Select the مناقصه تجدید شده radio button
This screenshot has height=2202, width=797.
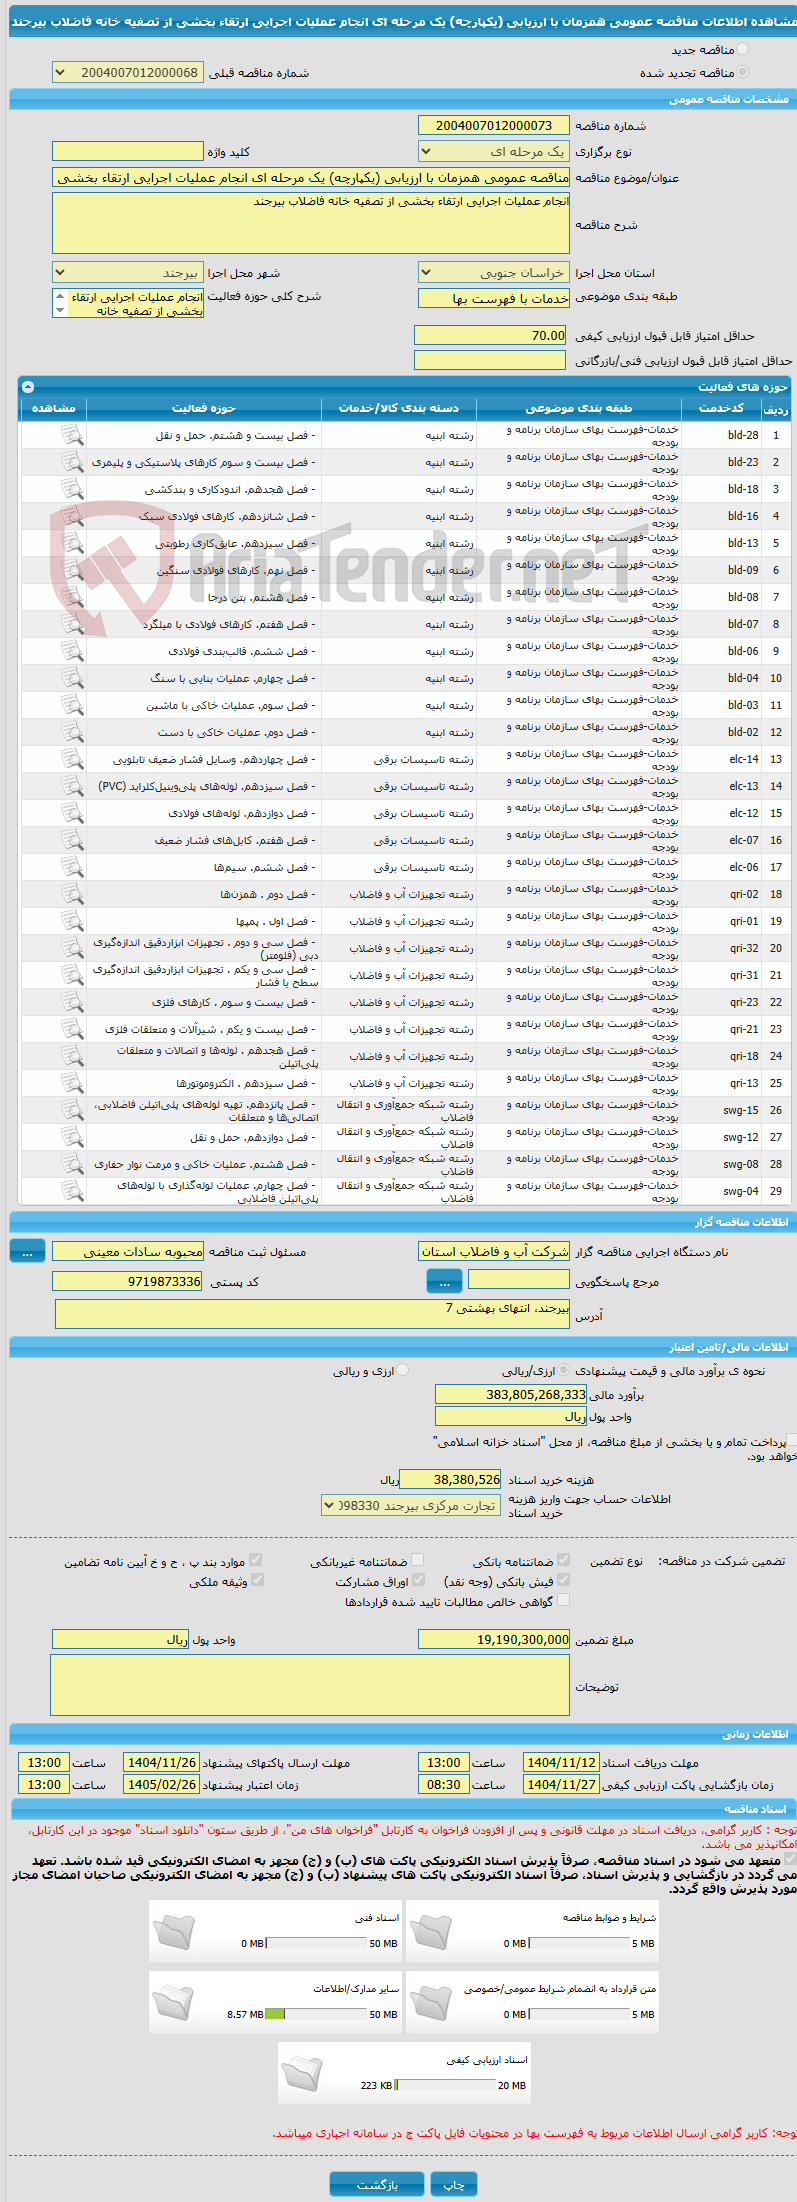741,72
